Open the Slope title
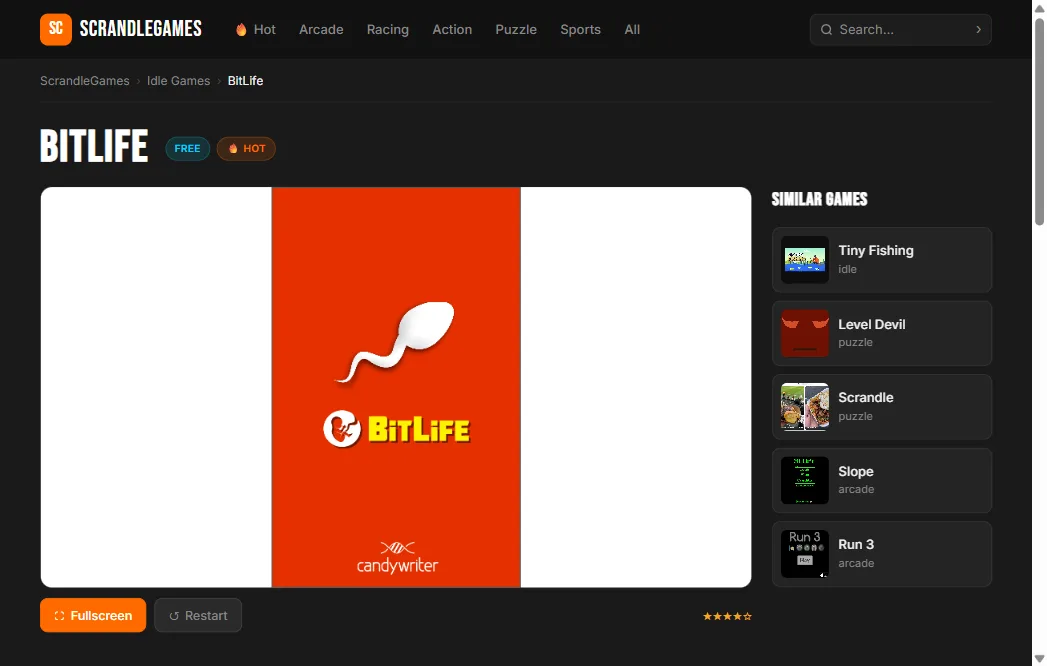1047x666 pixels. pyautogui.click(x=855, y=472)
